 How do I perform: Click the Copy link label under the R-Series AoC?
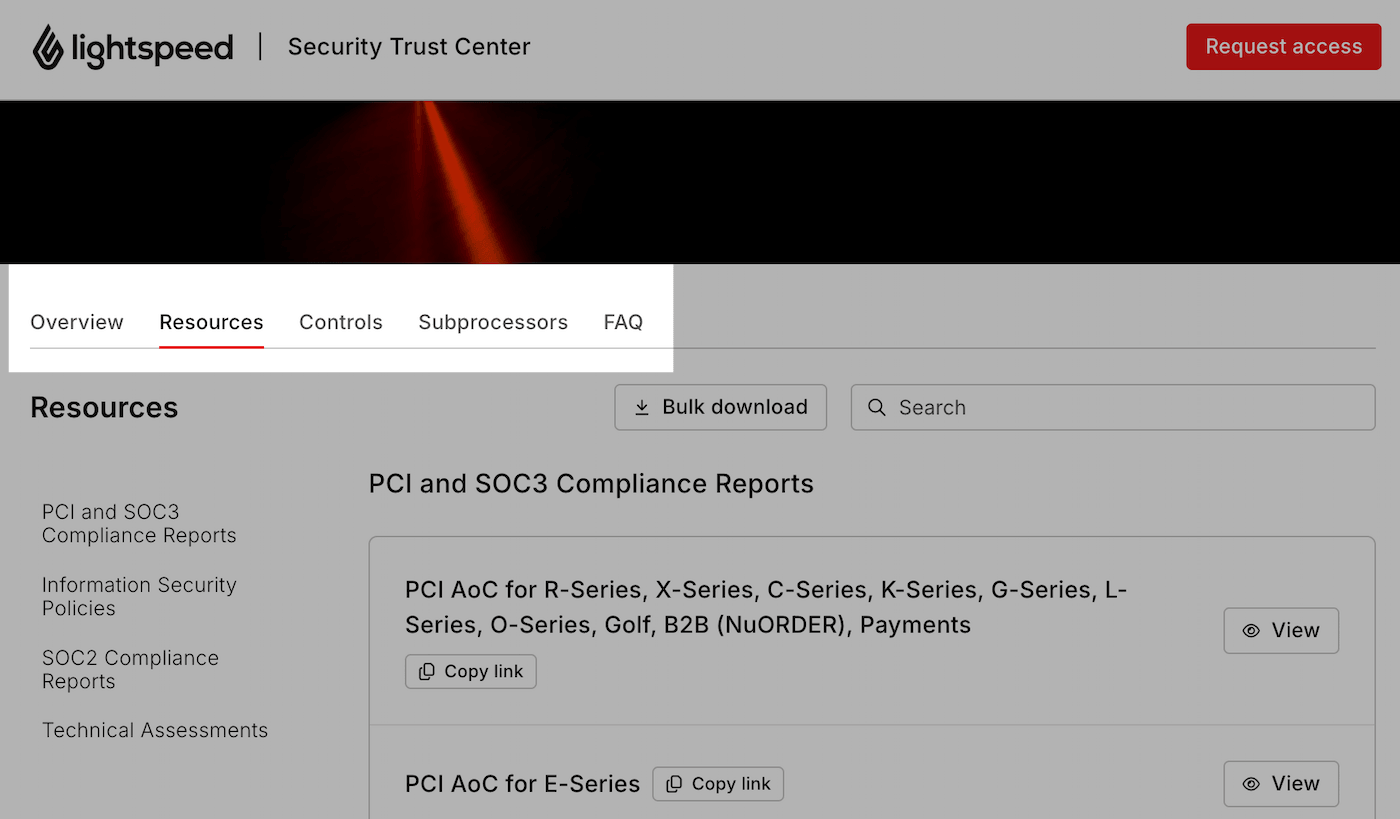[x=484, y=672]
